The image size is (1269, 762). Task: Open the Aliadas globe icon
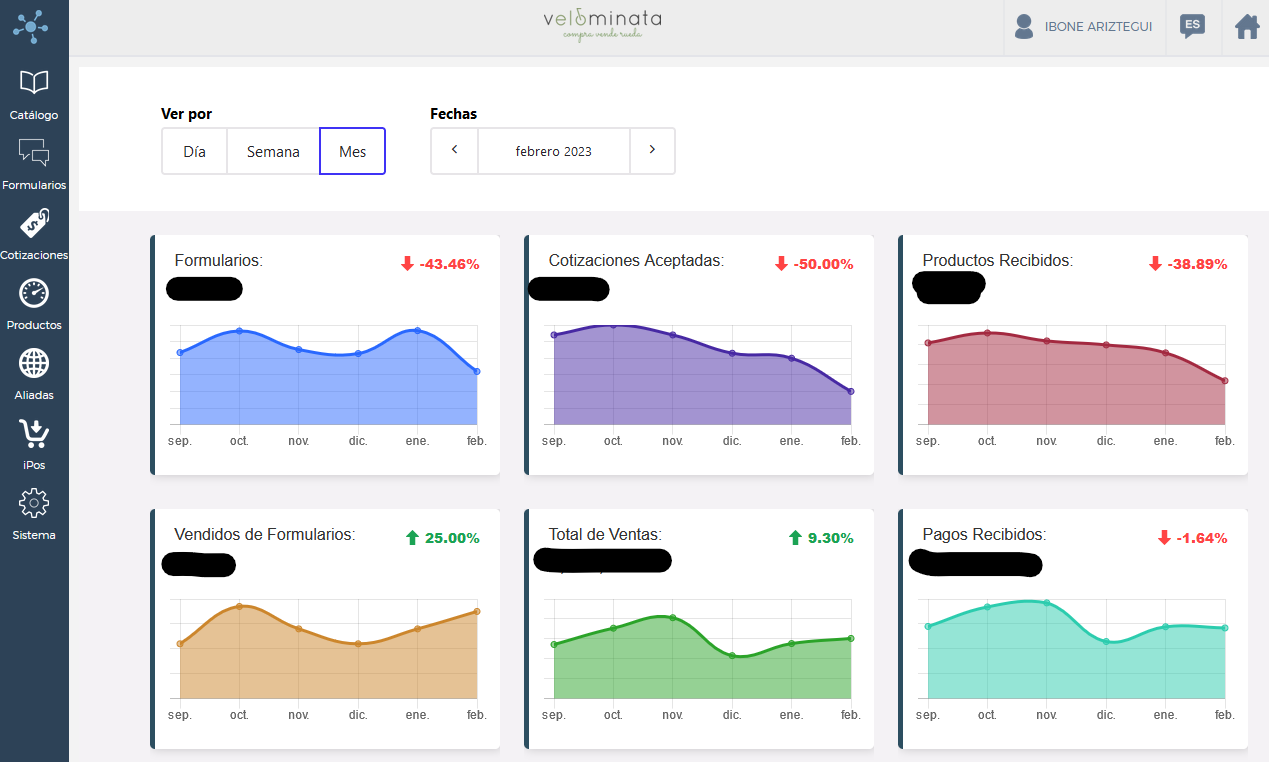34,363
